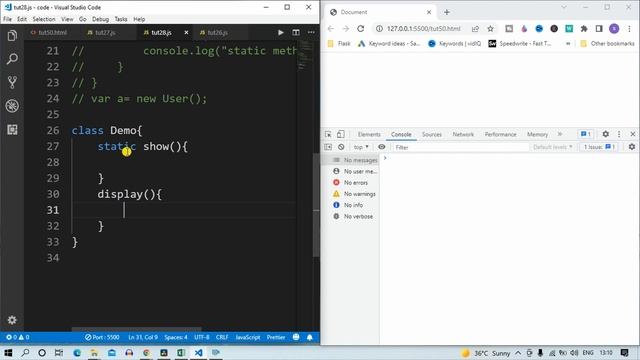Open the Selection menu
The image size is (640, 360).
point(44,19)
